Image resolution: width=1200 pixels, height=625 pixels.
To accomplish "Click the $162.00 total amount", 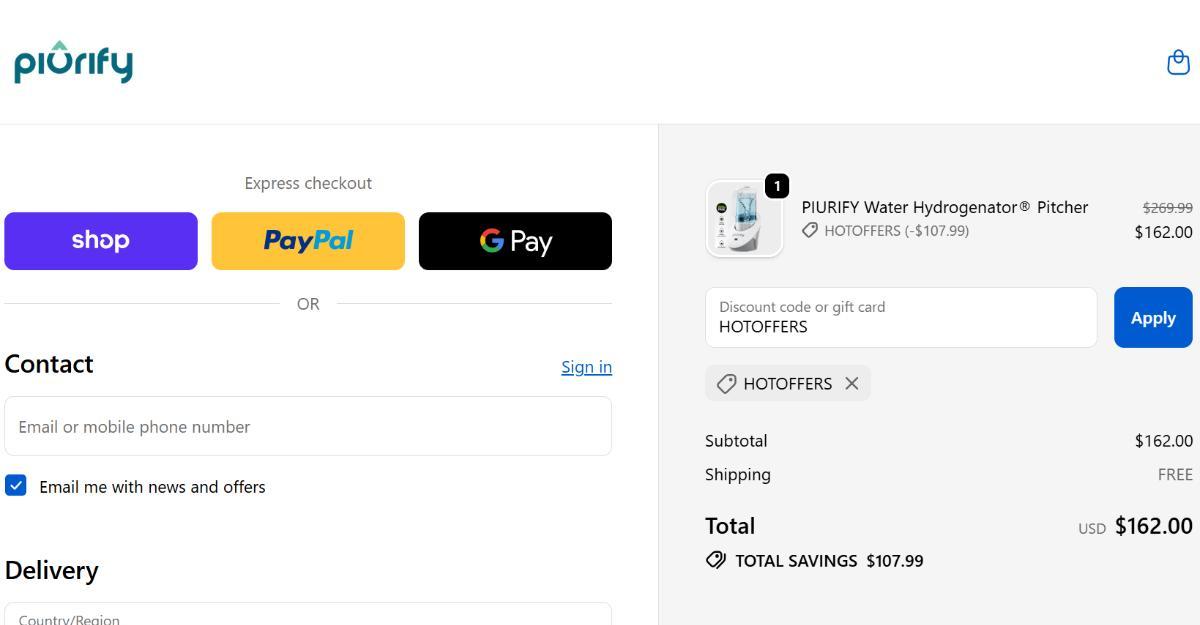I will click(1153, 526).
